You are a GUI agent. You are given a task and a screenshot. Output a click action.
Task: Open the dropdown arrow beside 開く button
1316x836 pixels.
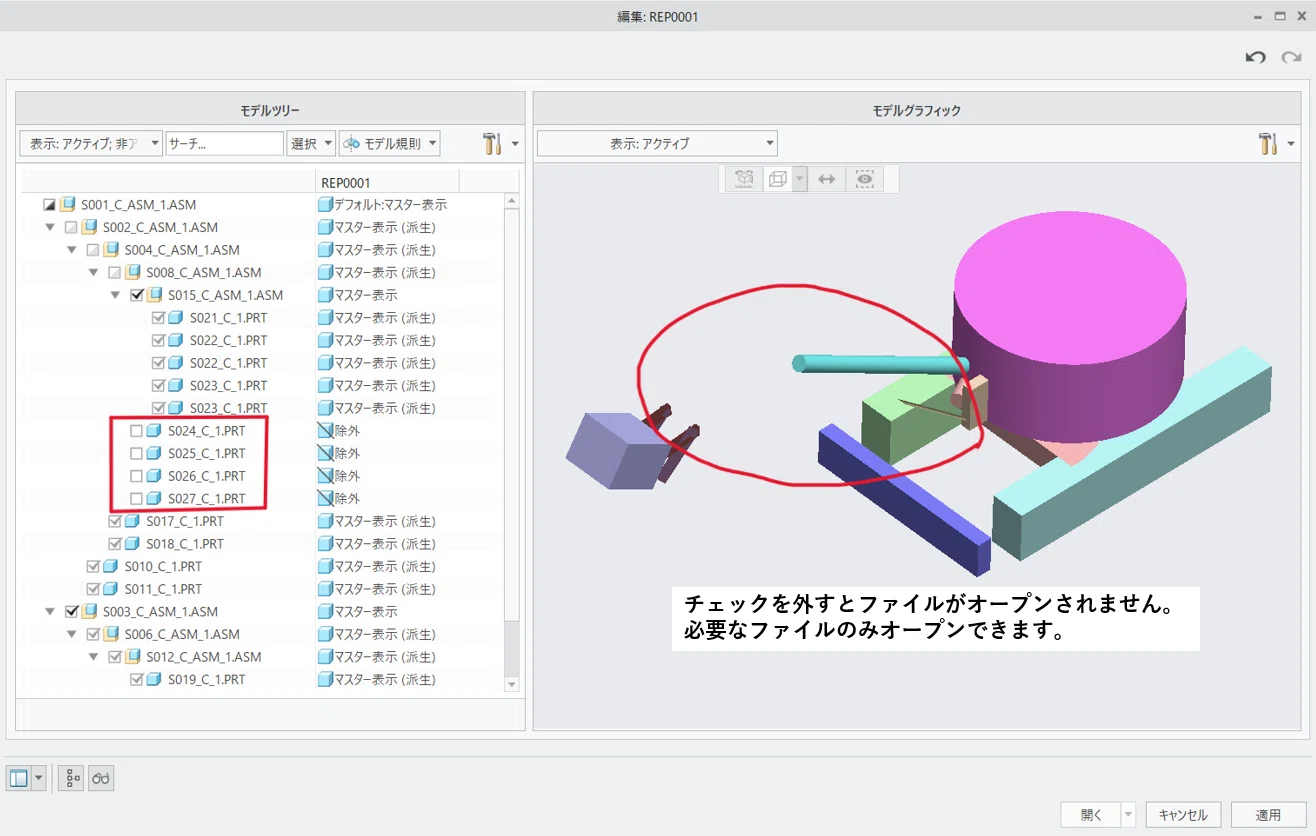coord(1128,815)
